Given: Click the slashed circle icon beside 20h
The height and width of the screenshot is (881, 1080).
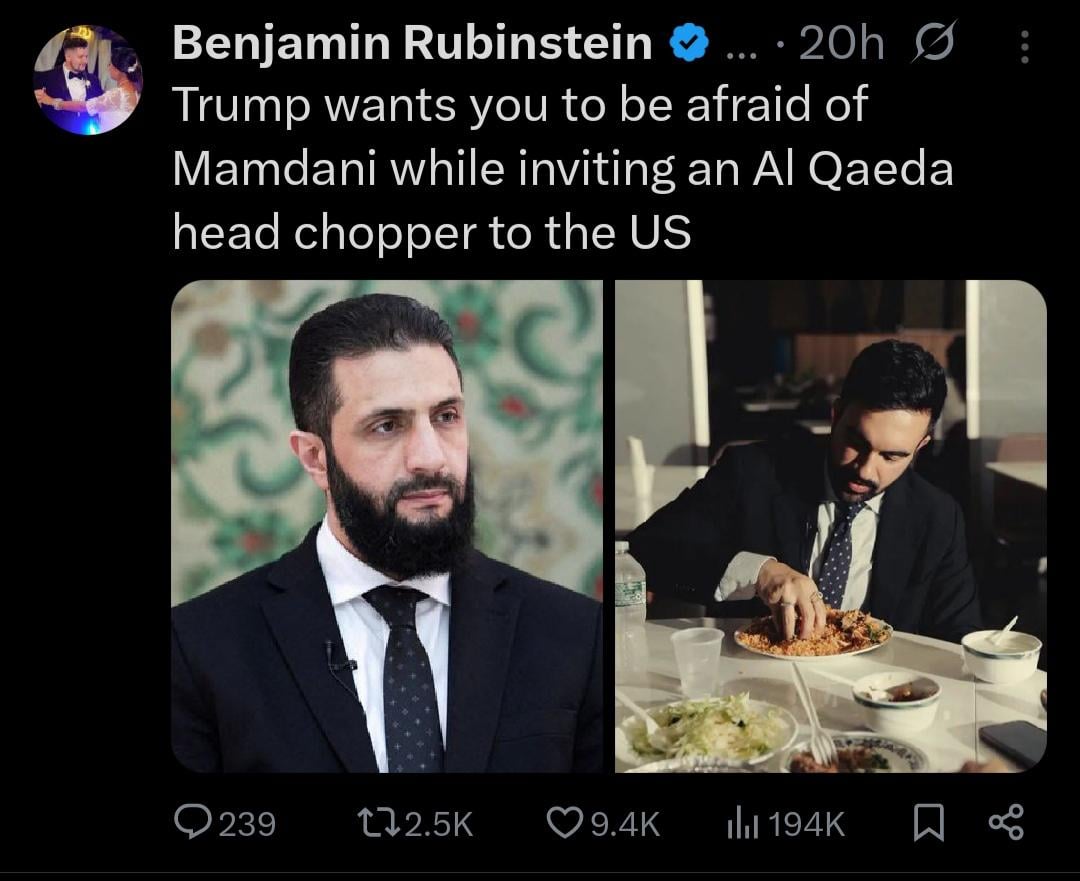Looking at the screenshot, I should (932, 44).
